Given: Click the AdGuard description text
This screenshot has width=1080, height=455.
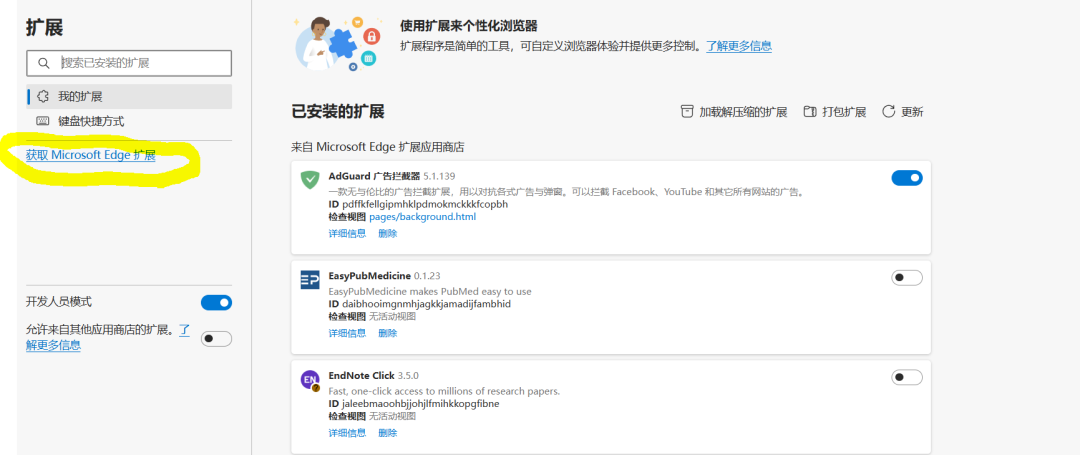Looking at the screenshot, I should [566, 192].
